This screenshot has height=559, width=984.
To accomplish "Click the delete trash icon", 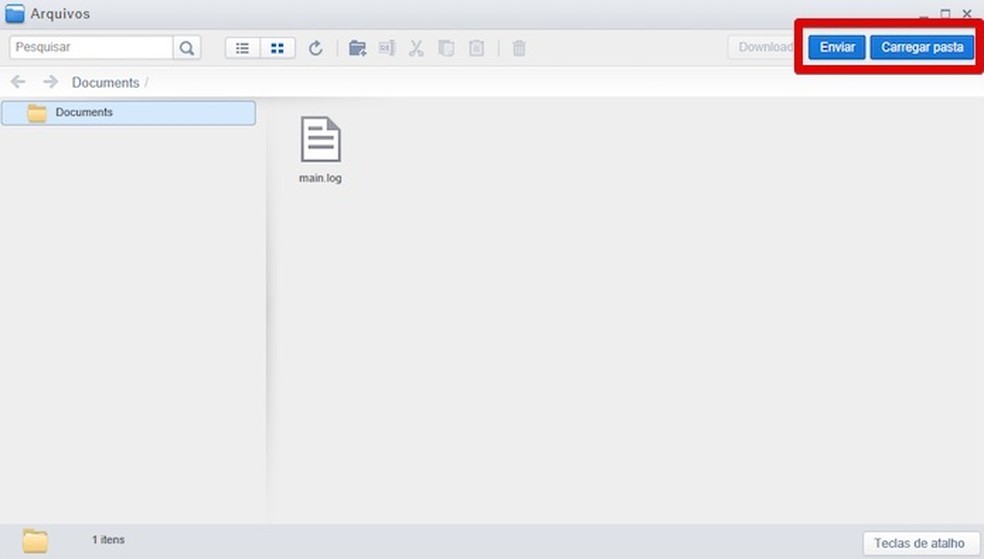I will pos(519,47).
